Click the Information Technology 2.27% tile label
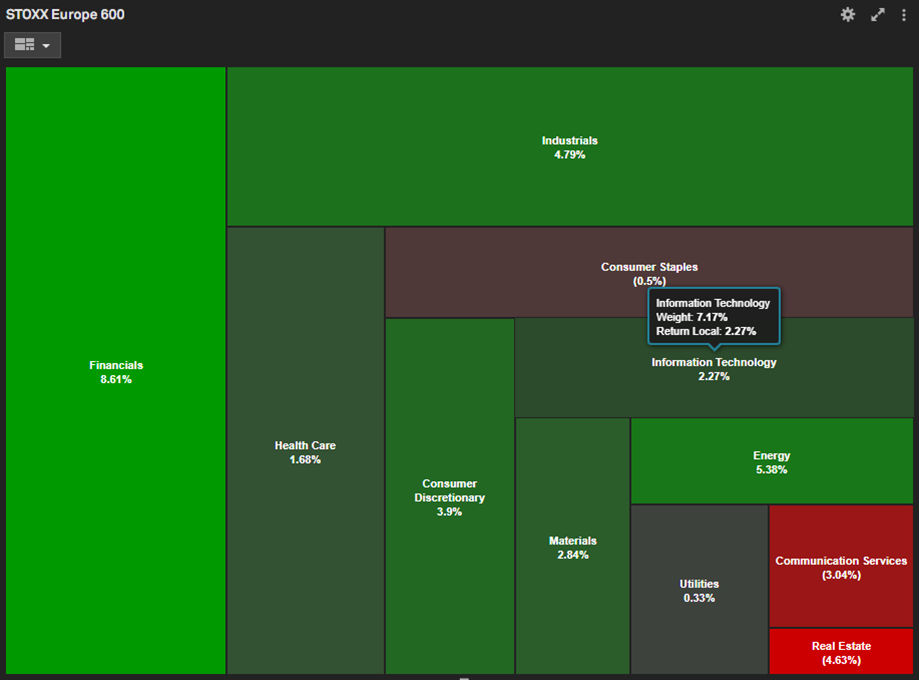Image resolution: width=919 pixels, height=680 pixels. [713, 369]
